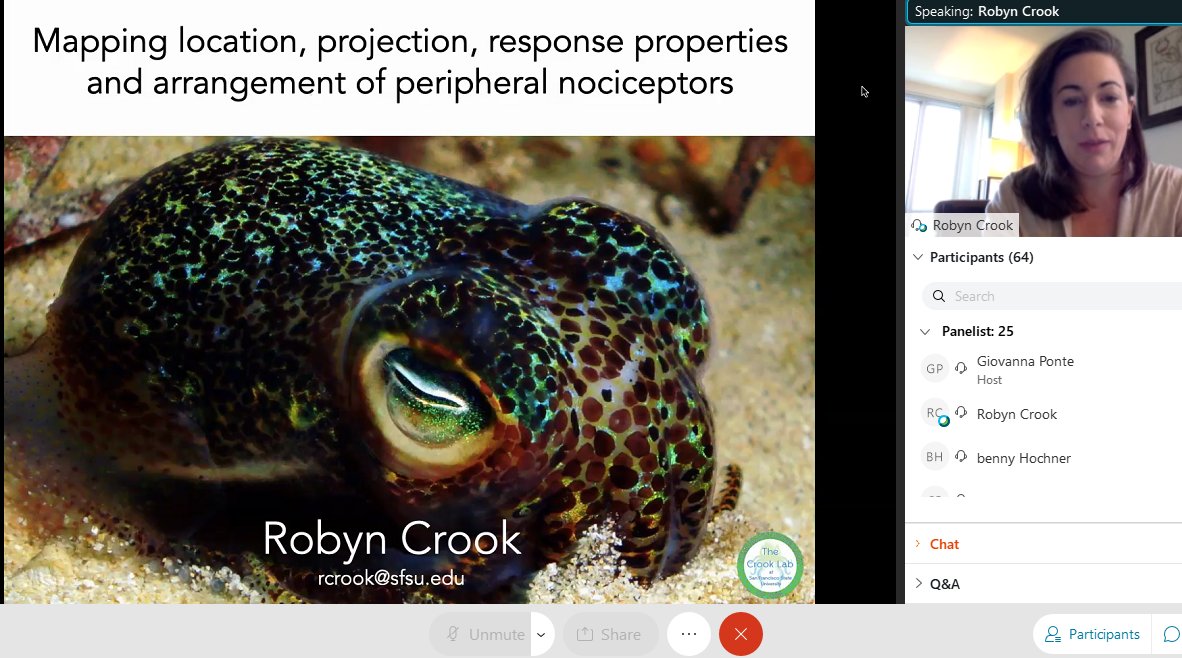Click The Crook Lab logo on slide
1182x658 pixels.
point(770,566)
